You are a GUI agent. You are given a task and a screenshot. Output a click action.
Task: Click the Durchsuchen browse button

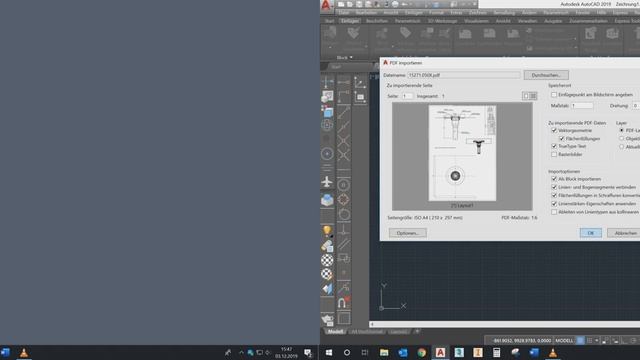pos(546,75)
